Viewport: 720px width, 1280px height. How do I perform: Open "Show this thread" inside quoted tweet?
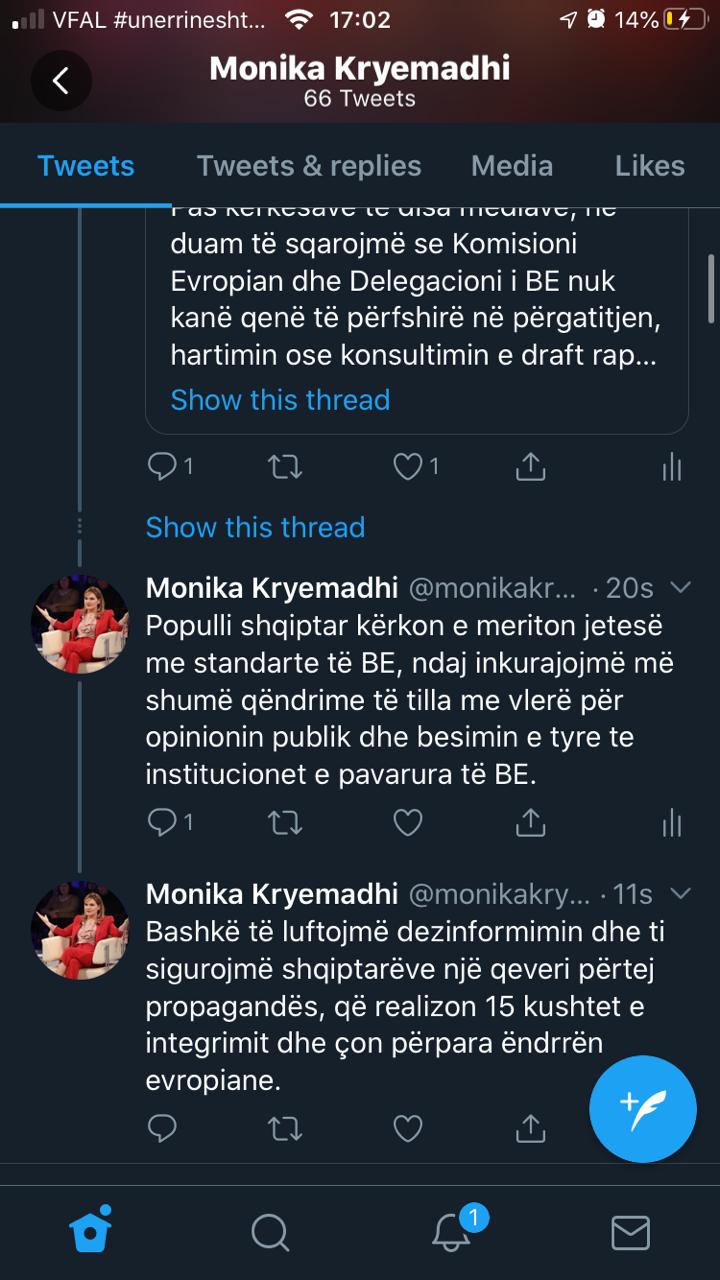(x=280, y=400)
